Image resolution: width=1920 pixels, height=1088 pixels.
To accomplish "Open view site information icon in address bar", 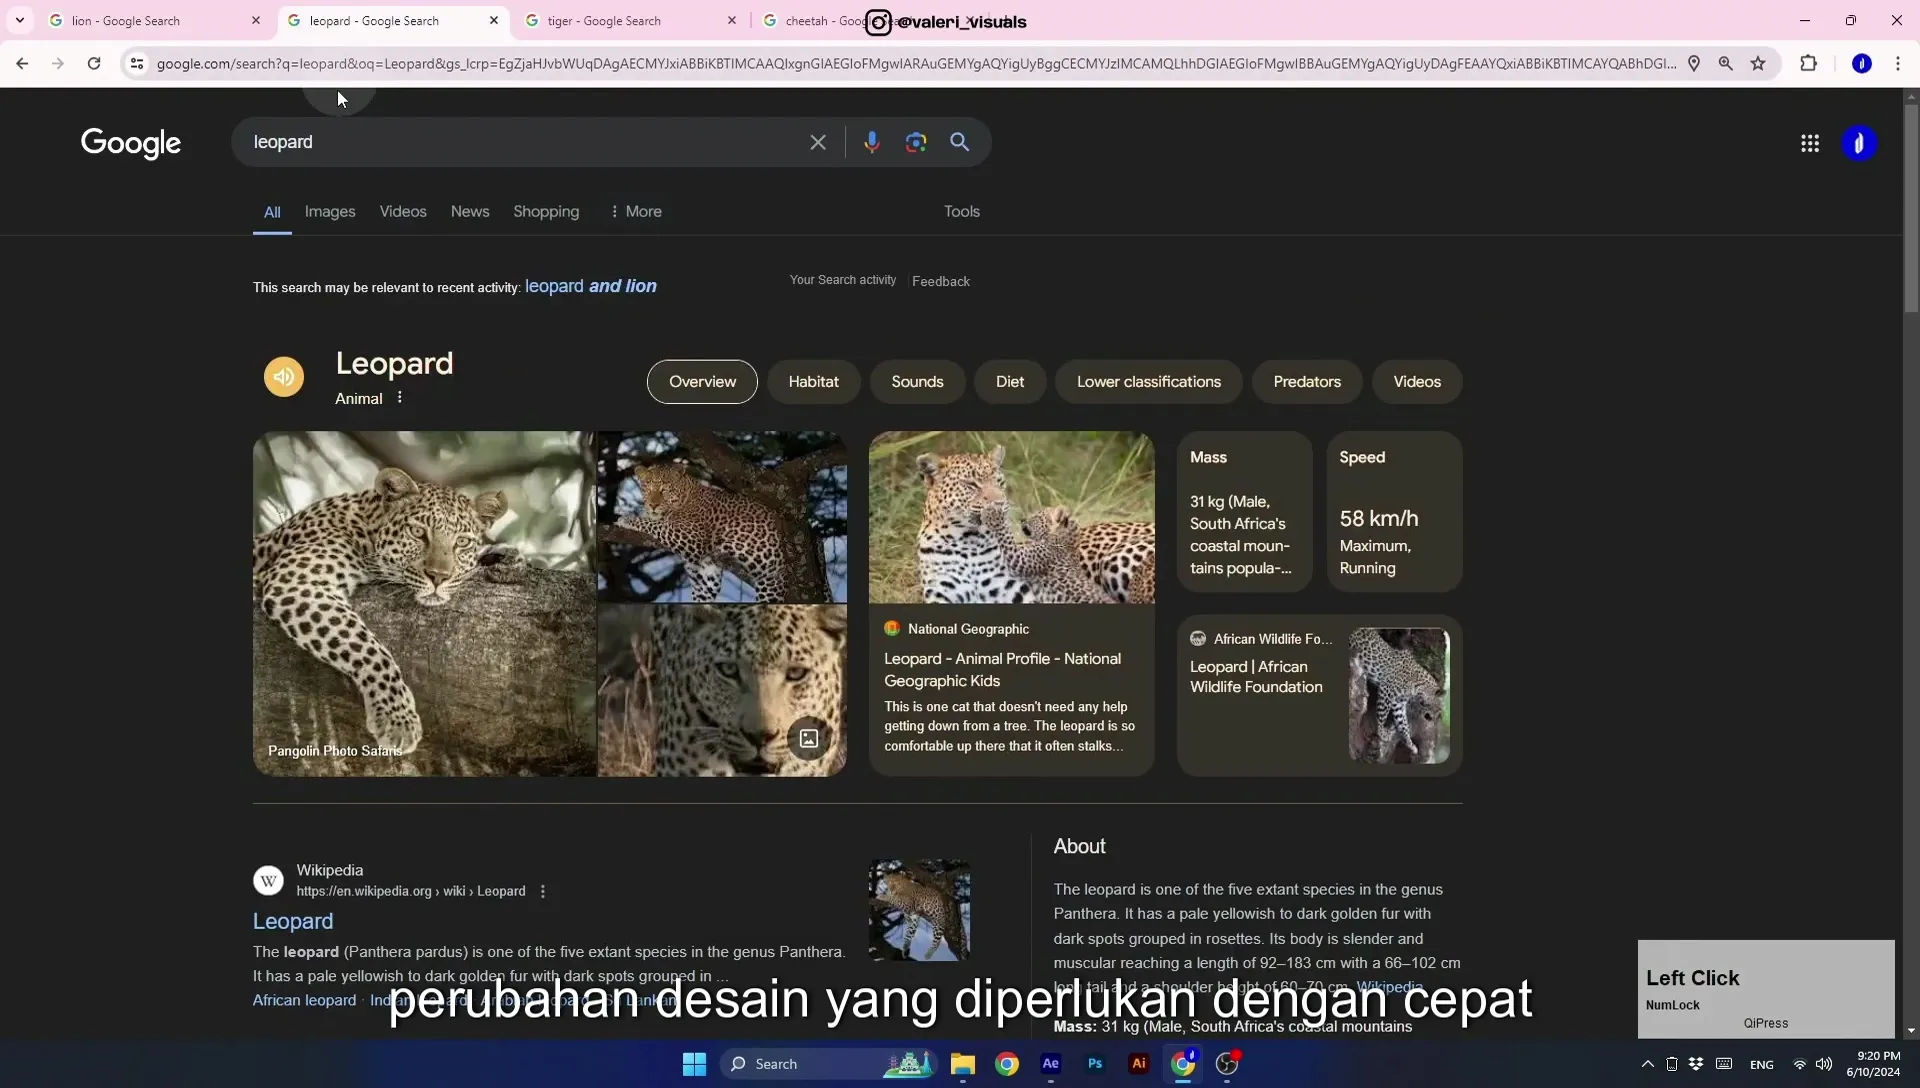I will [137, 64].
